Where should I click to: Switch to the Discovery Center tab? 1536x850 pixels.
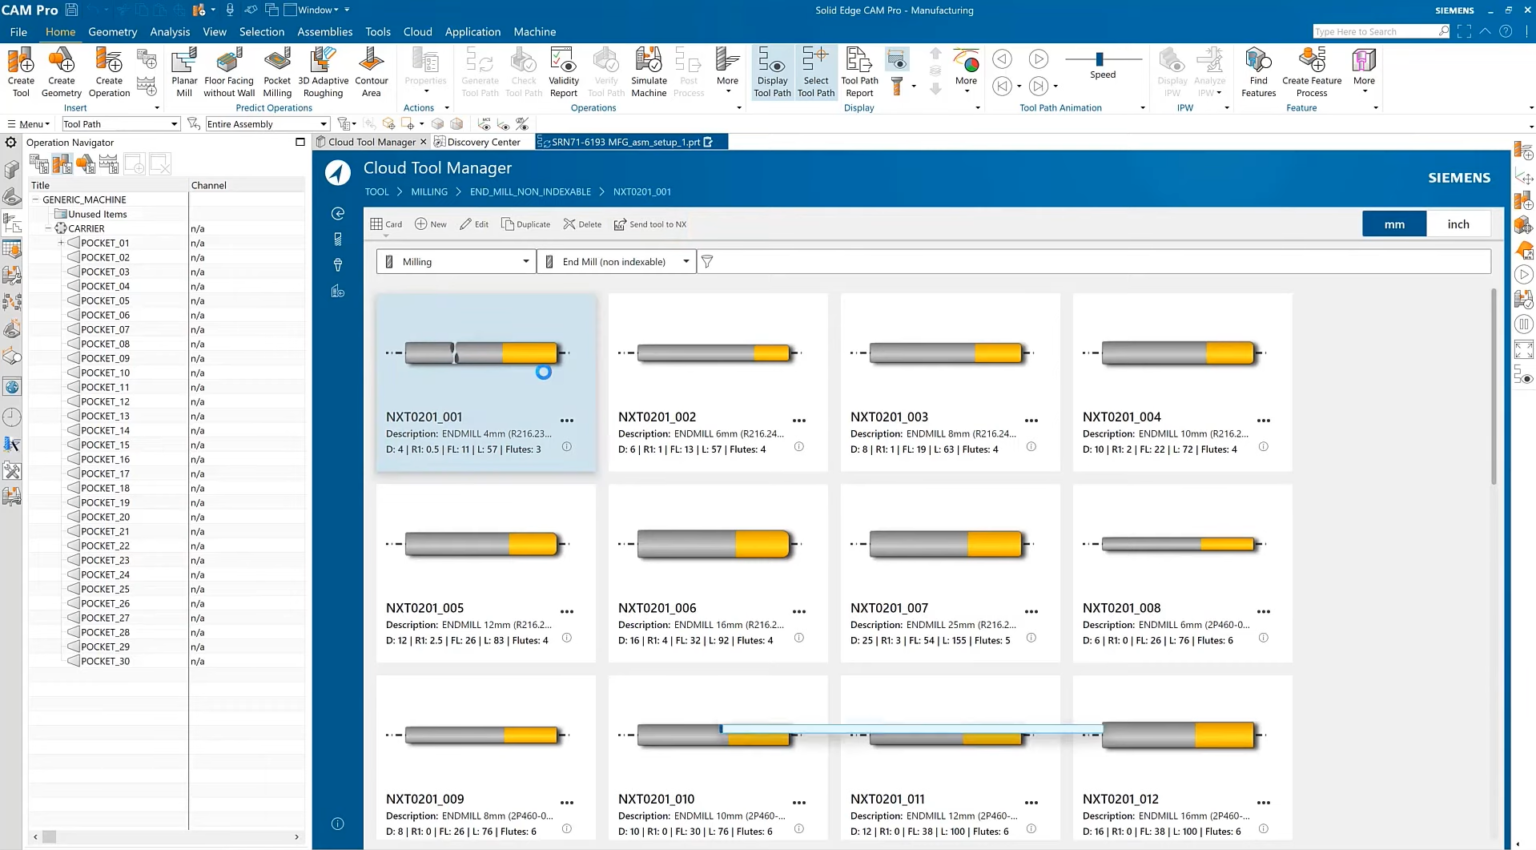[x=479, y=142]
